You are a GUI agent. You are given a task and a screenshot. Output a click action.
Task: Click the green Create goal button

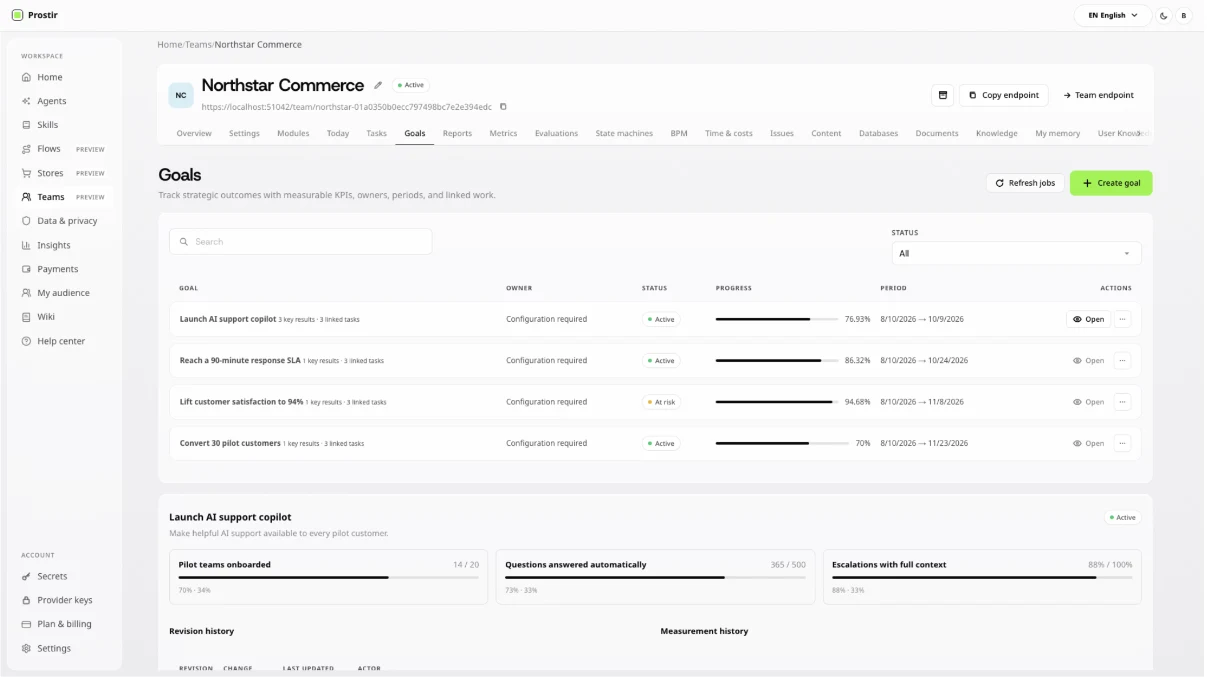pyautogui.click(x=1111, y=183)
